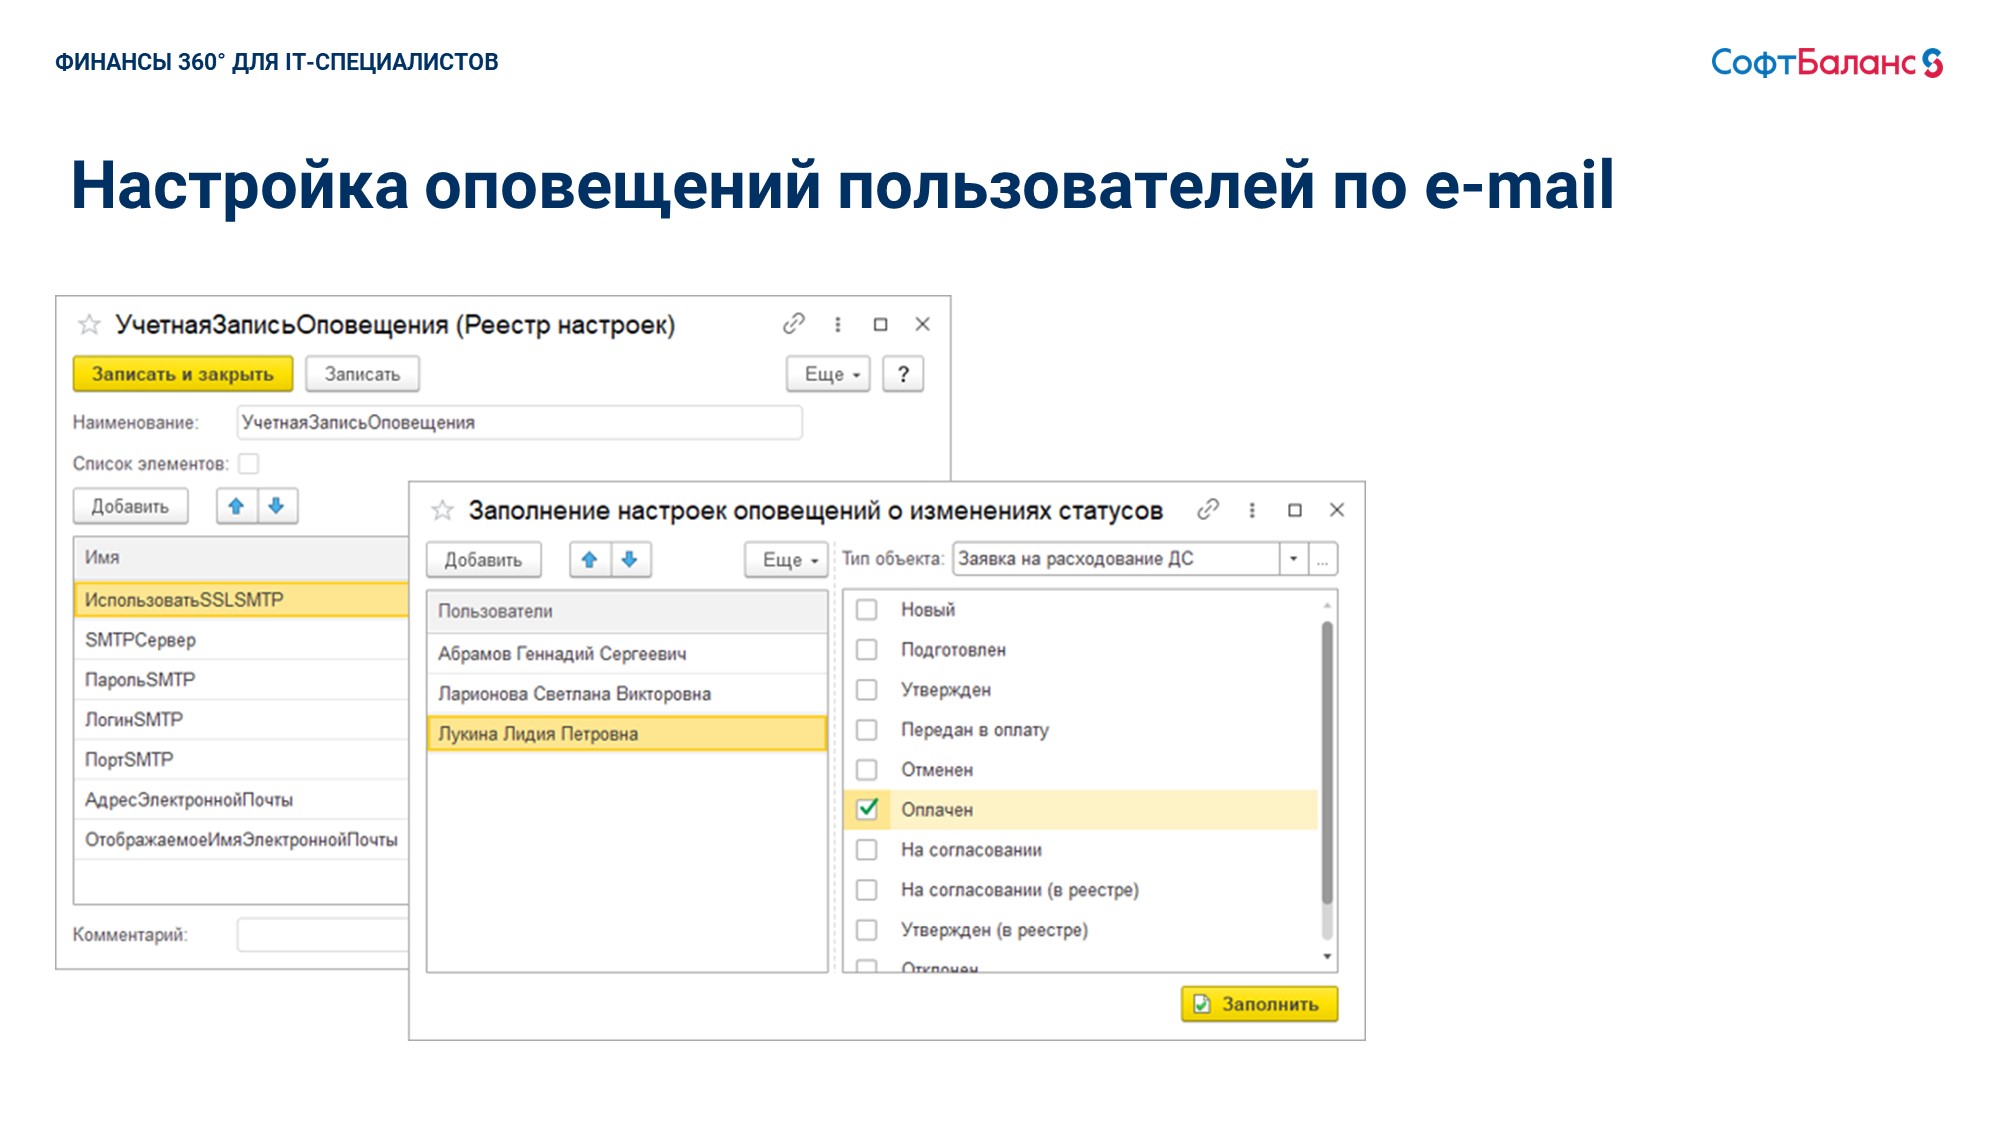Move item down in Реестр настроек list
The image size is (2000, 1125).
(x=277, y=506)
